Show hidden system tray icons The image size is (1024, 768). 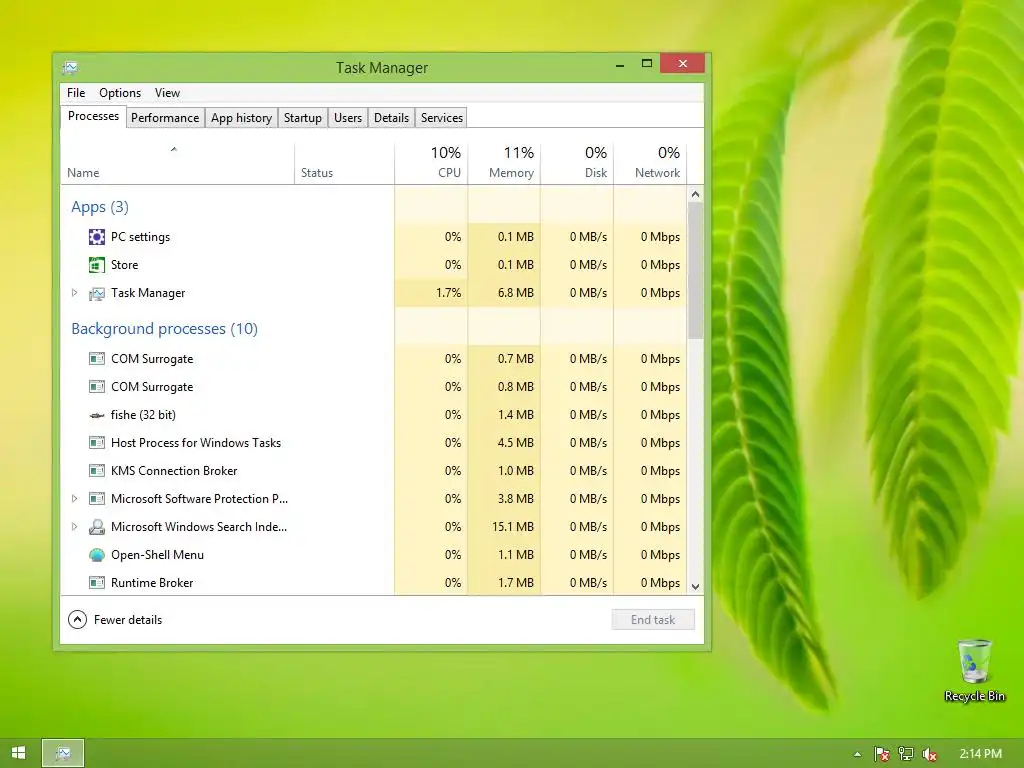point(857,754)
